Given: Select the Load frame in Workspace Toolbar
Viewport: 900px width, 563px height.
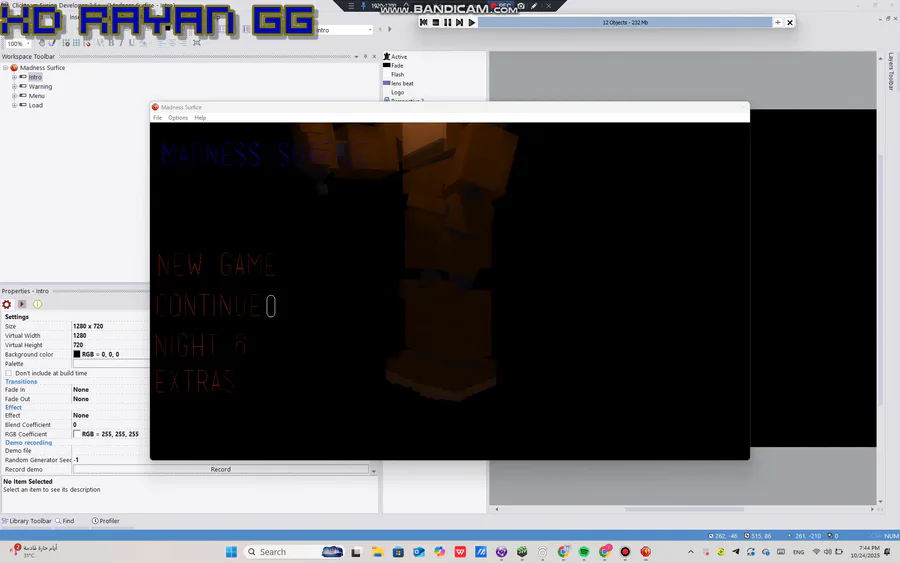Looking at the screenshot, I should pyautogui.click(x=36, y=105).
